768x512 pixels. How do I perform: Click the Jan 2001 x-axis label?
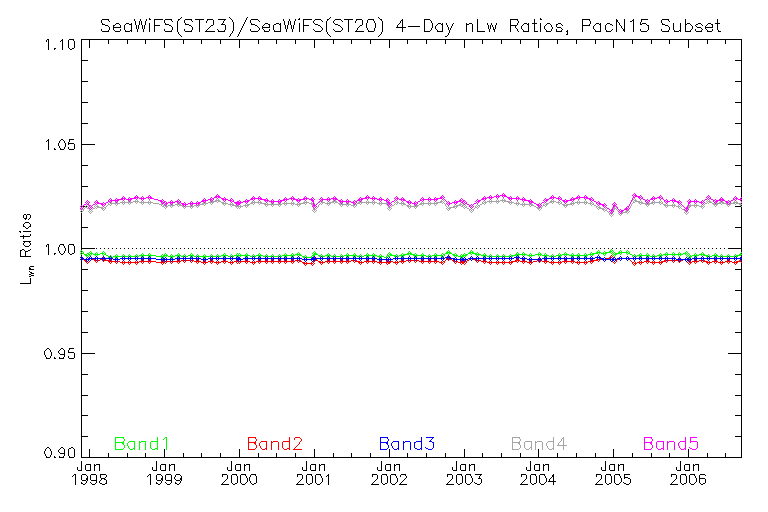(313, 473)
